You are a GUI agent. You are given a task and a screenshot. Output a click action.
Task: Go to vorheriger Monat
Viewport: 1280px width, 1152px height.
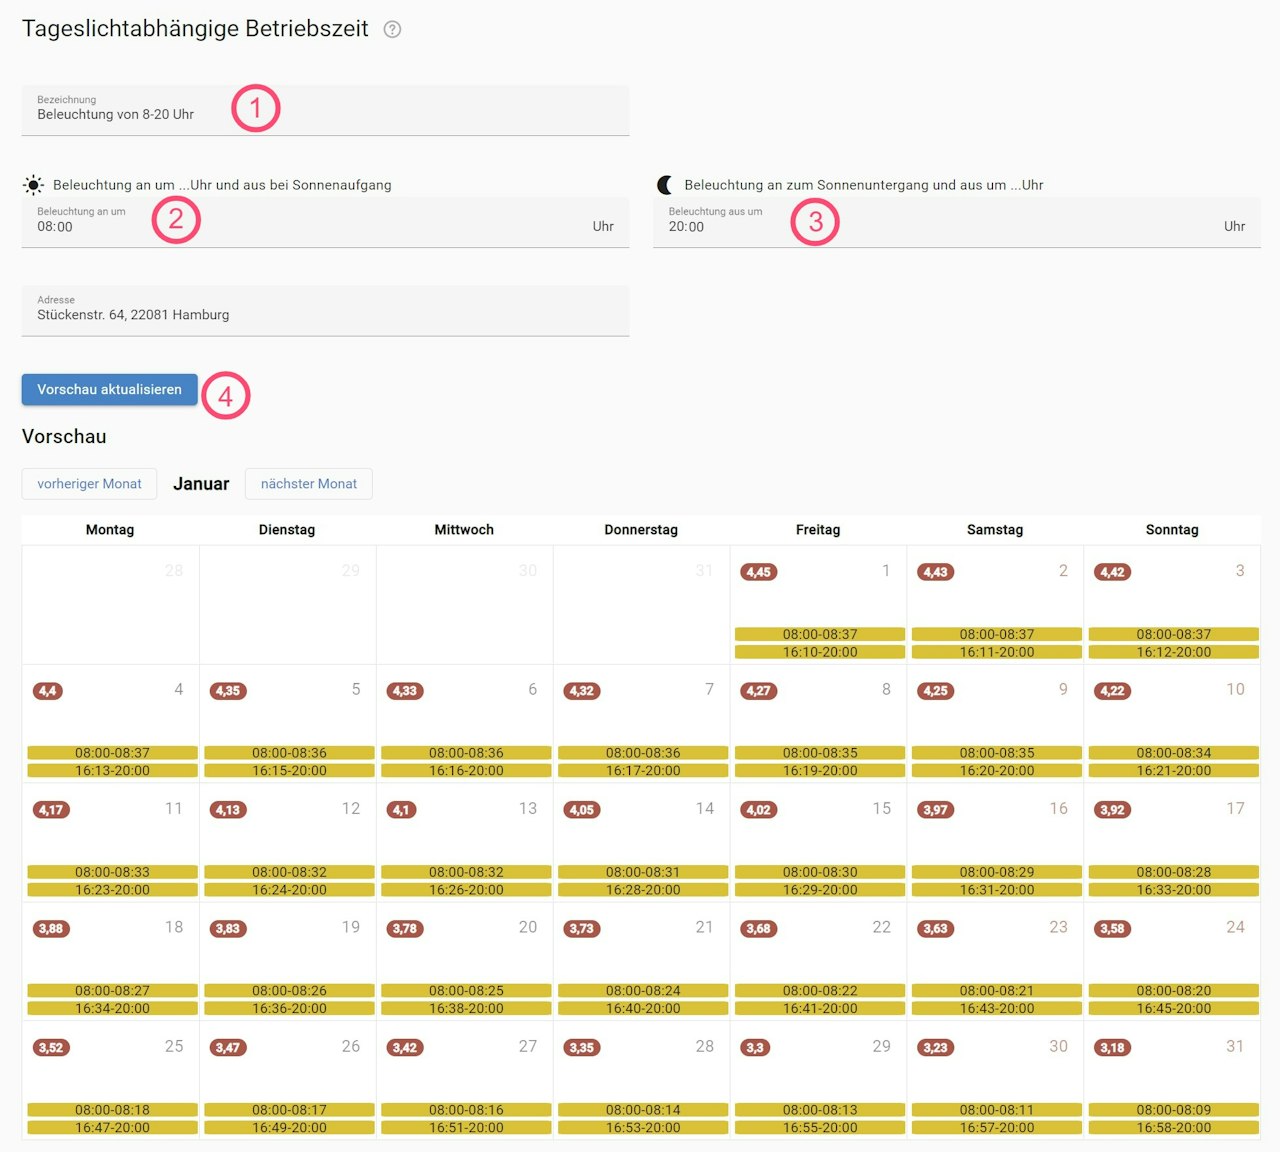click(x=90, y=484)
